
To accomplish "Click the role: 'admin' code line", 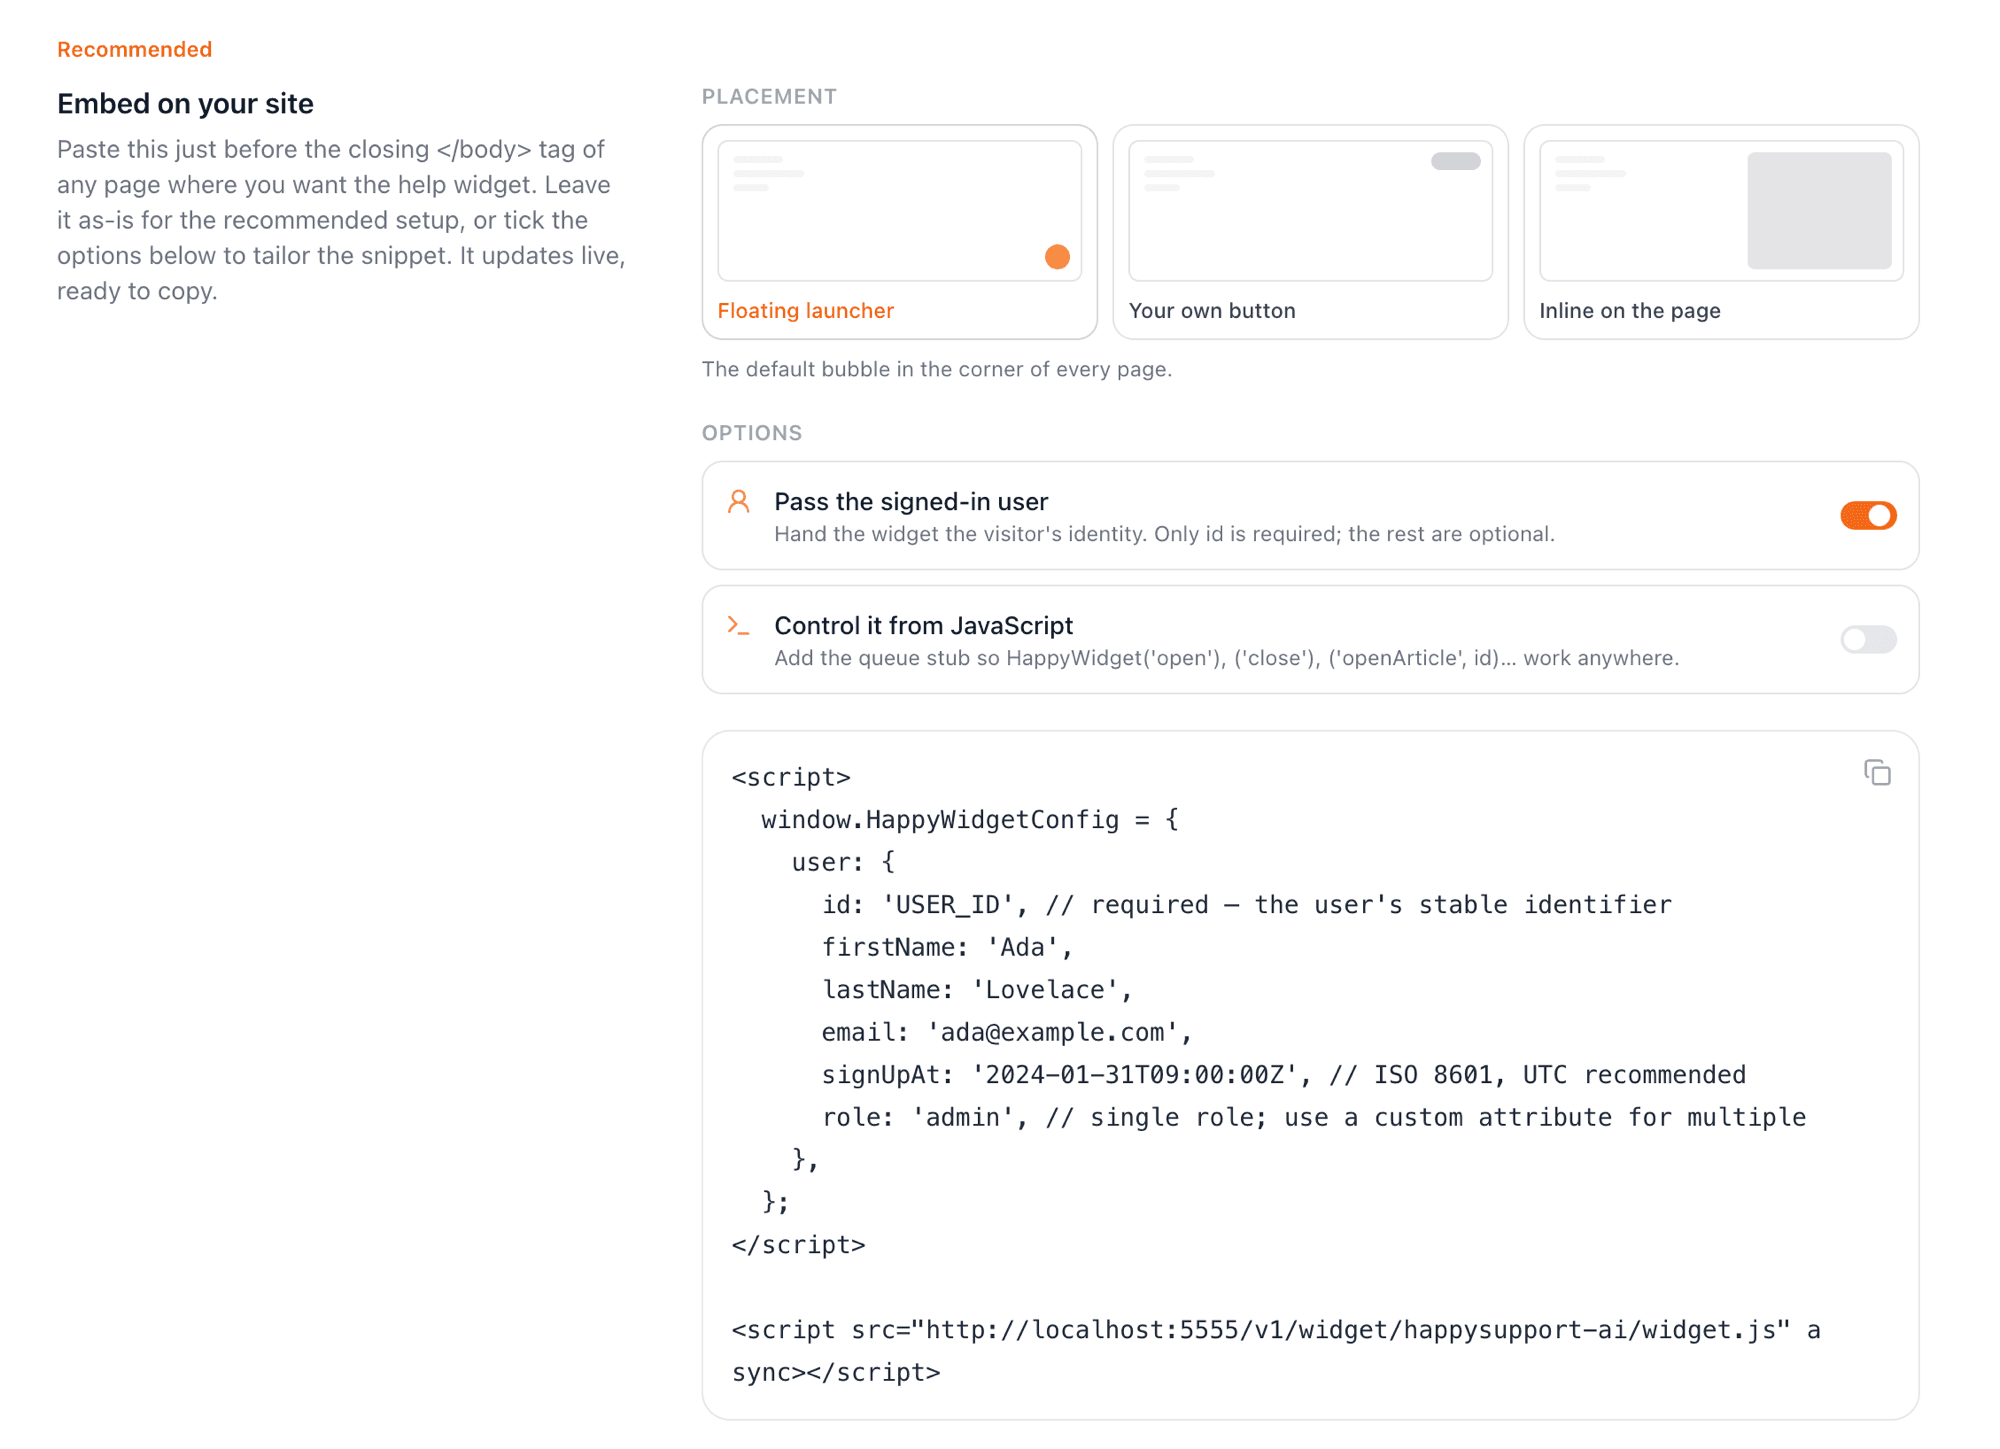I will point(1314,1117).
